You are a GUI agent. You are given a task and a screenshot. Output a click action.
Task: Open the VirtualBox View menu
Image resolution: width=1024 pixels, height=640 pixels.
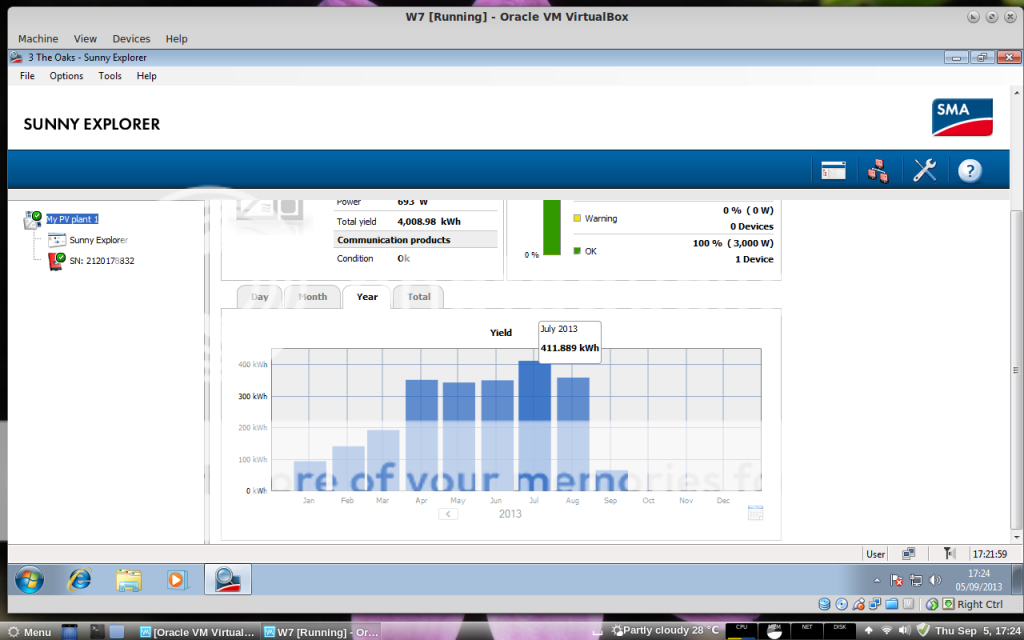pyautogui.click(x=85, y=39)
